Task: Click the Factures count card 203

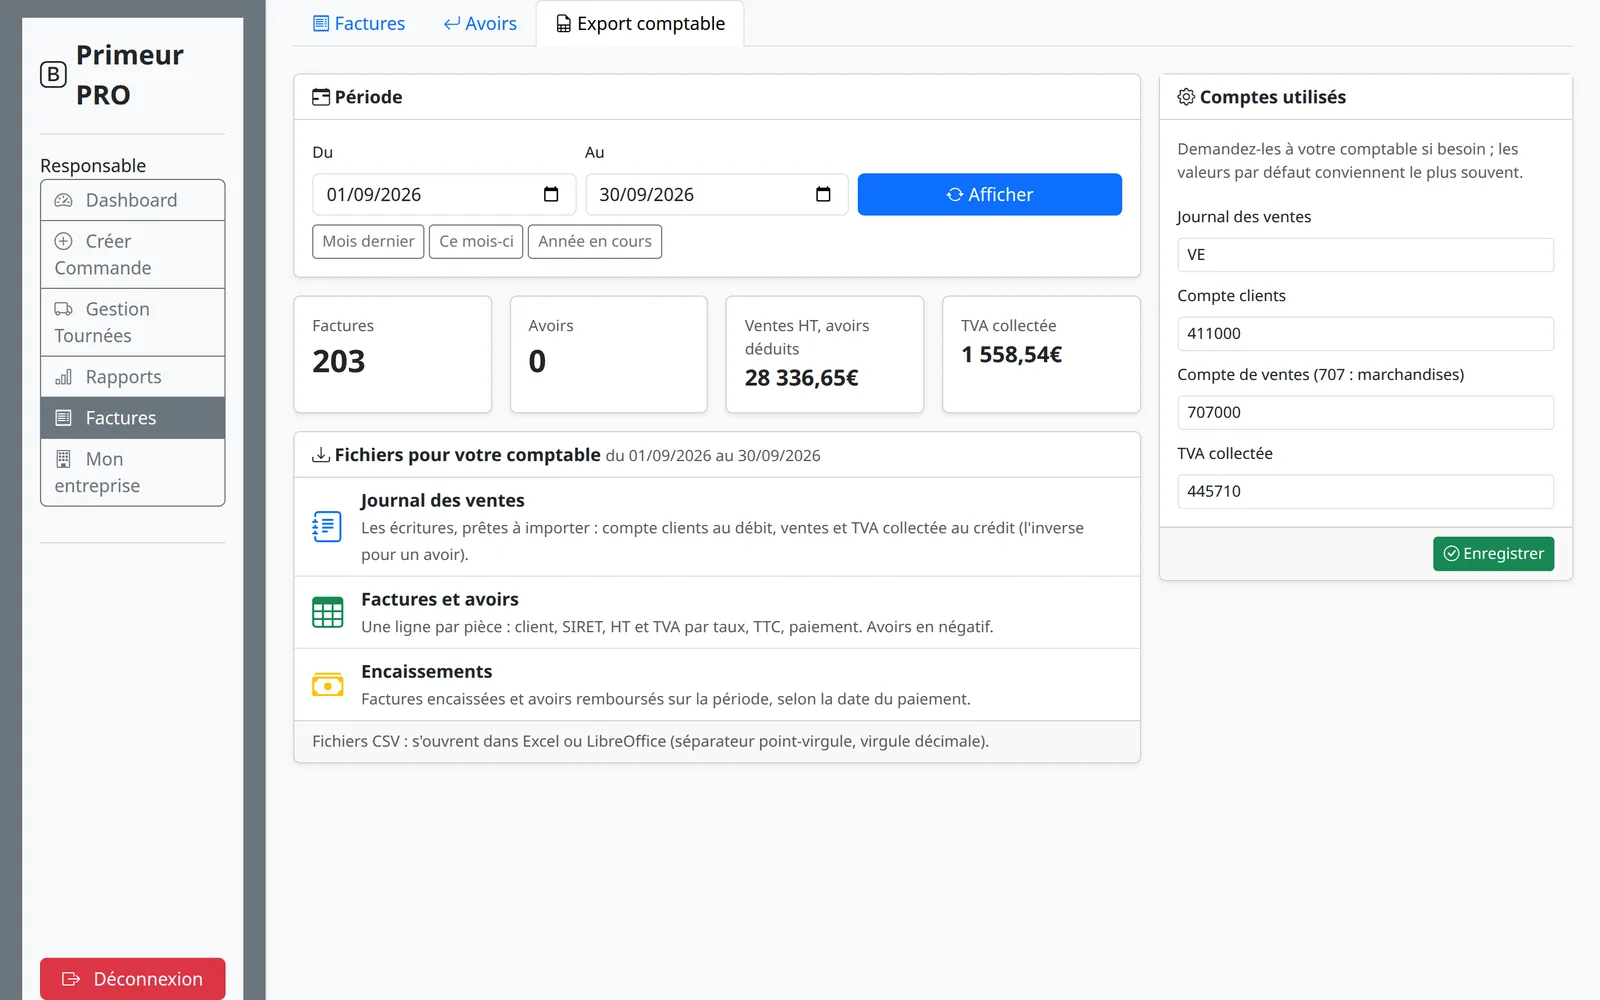Action: (x=392, y=354)
